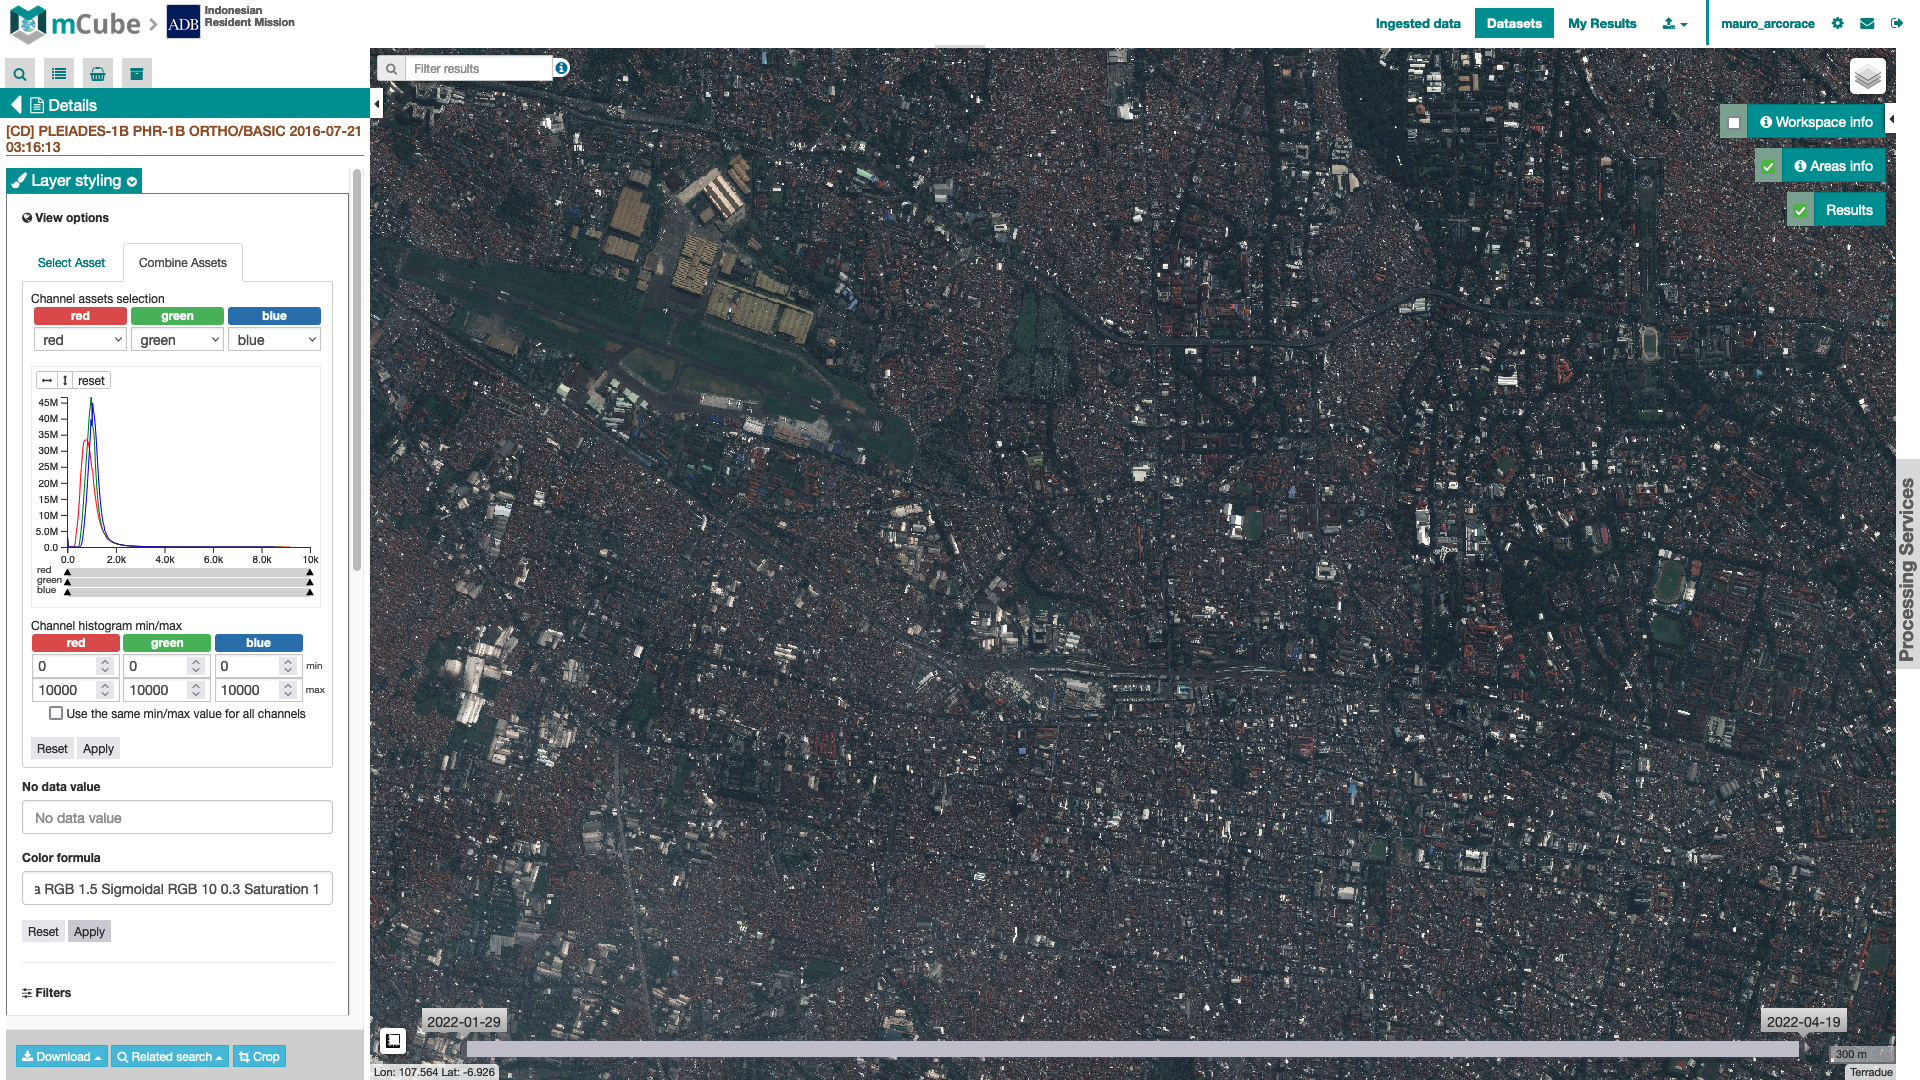Click the search magnifier icon in left toolbar
1920x1080 pixels.
[x=20, y=74]
